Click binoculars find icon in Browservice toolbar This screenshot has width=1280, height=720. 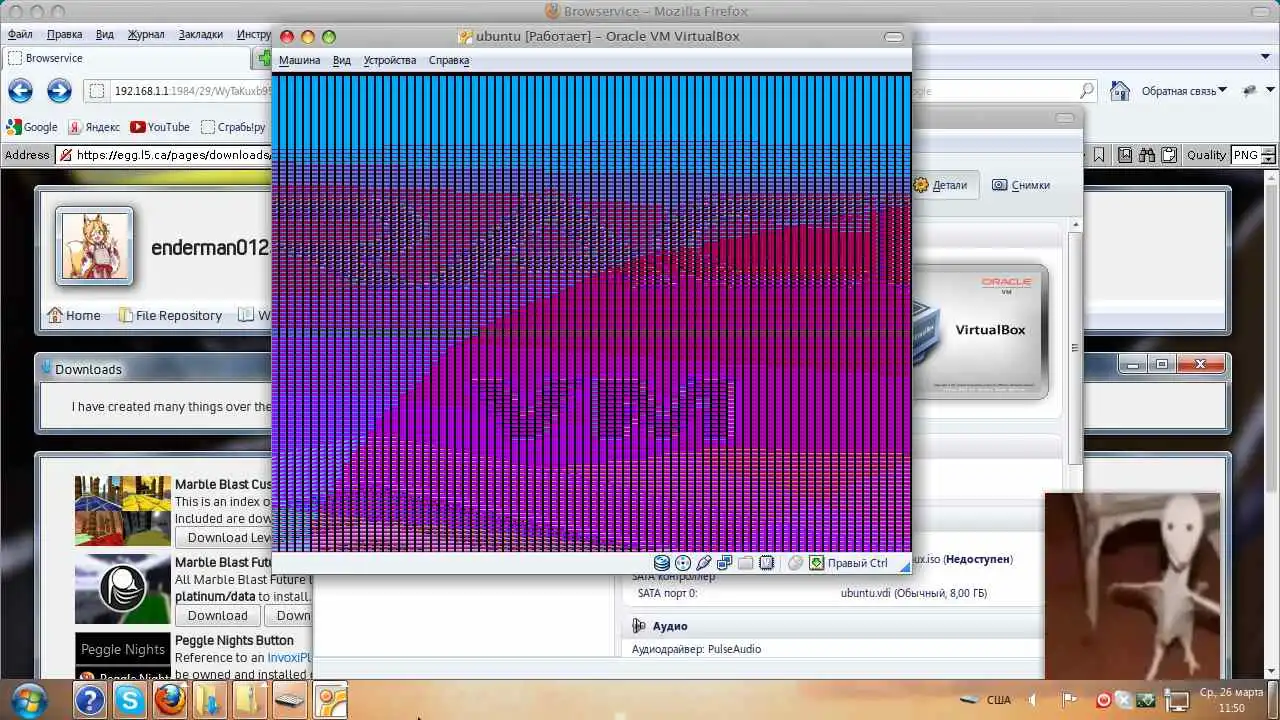[1146, 155]
